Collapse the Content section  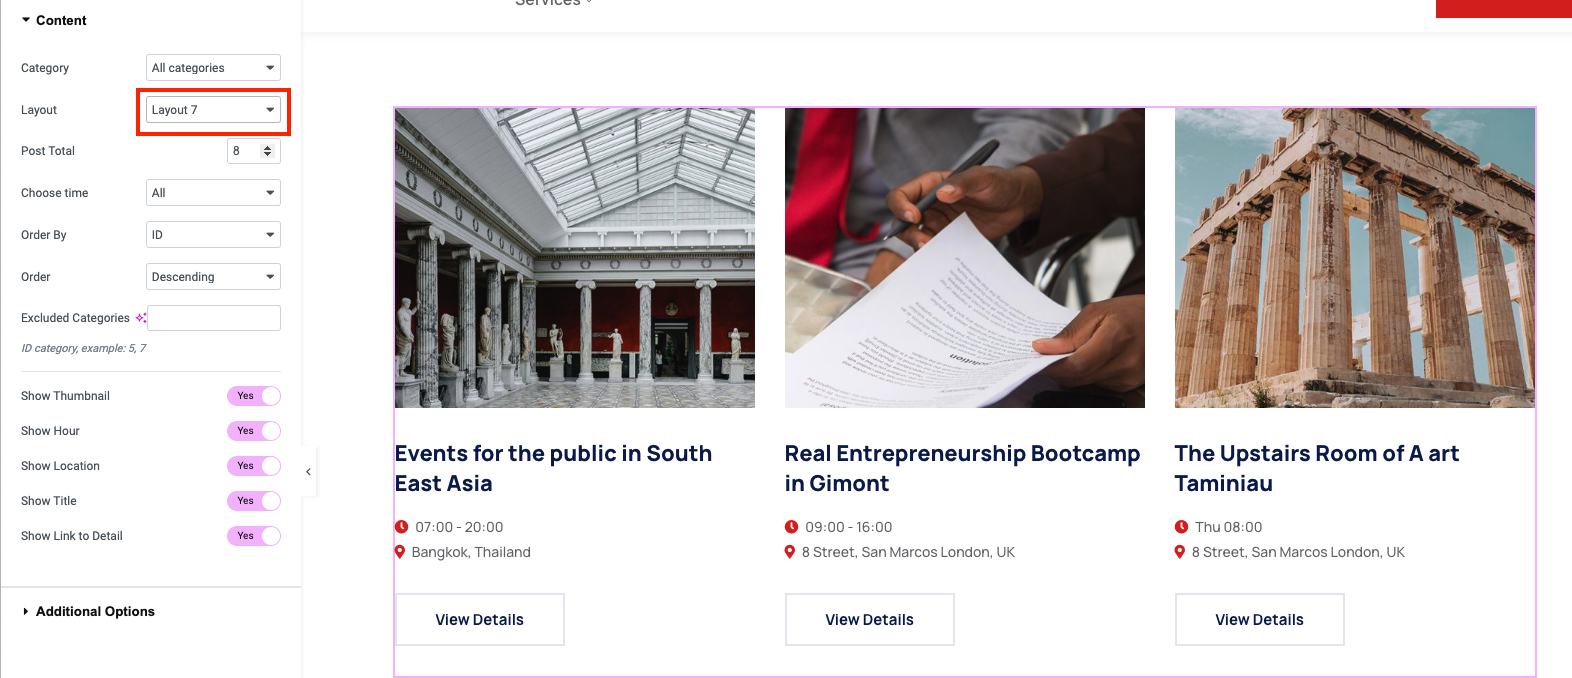(x=61, y=20)
